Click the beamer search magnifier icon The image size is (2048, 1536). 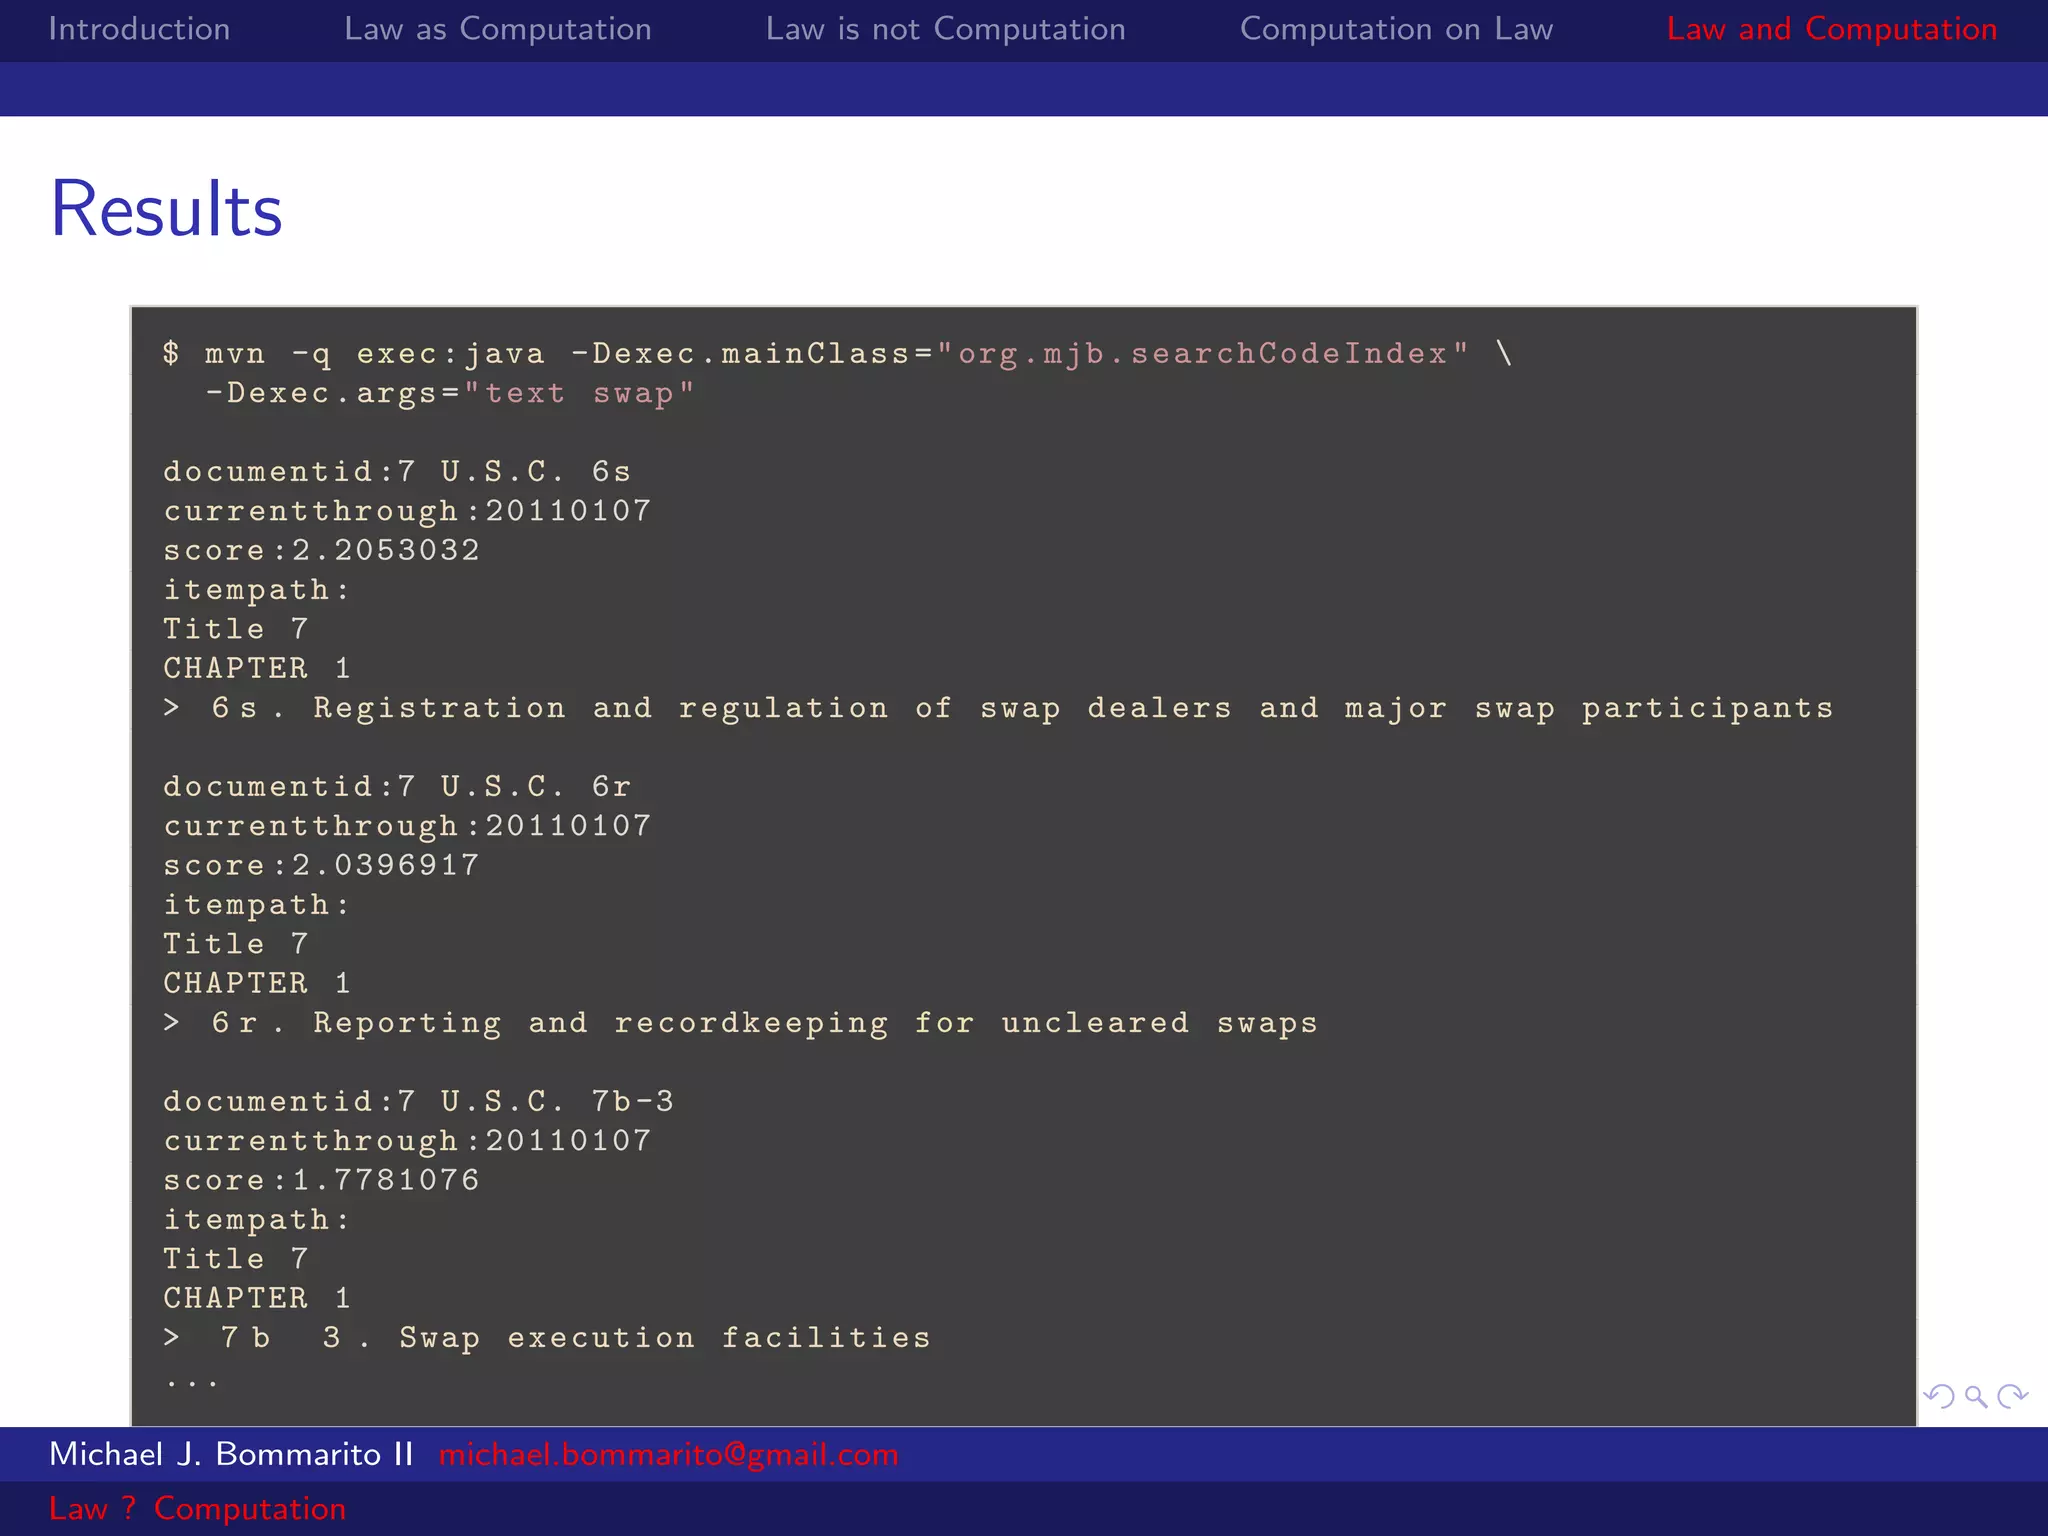click(x=1975, y=1396)
